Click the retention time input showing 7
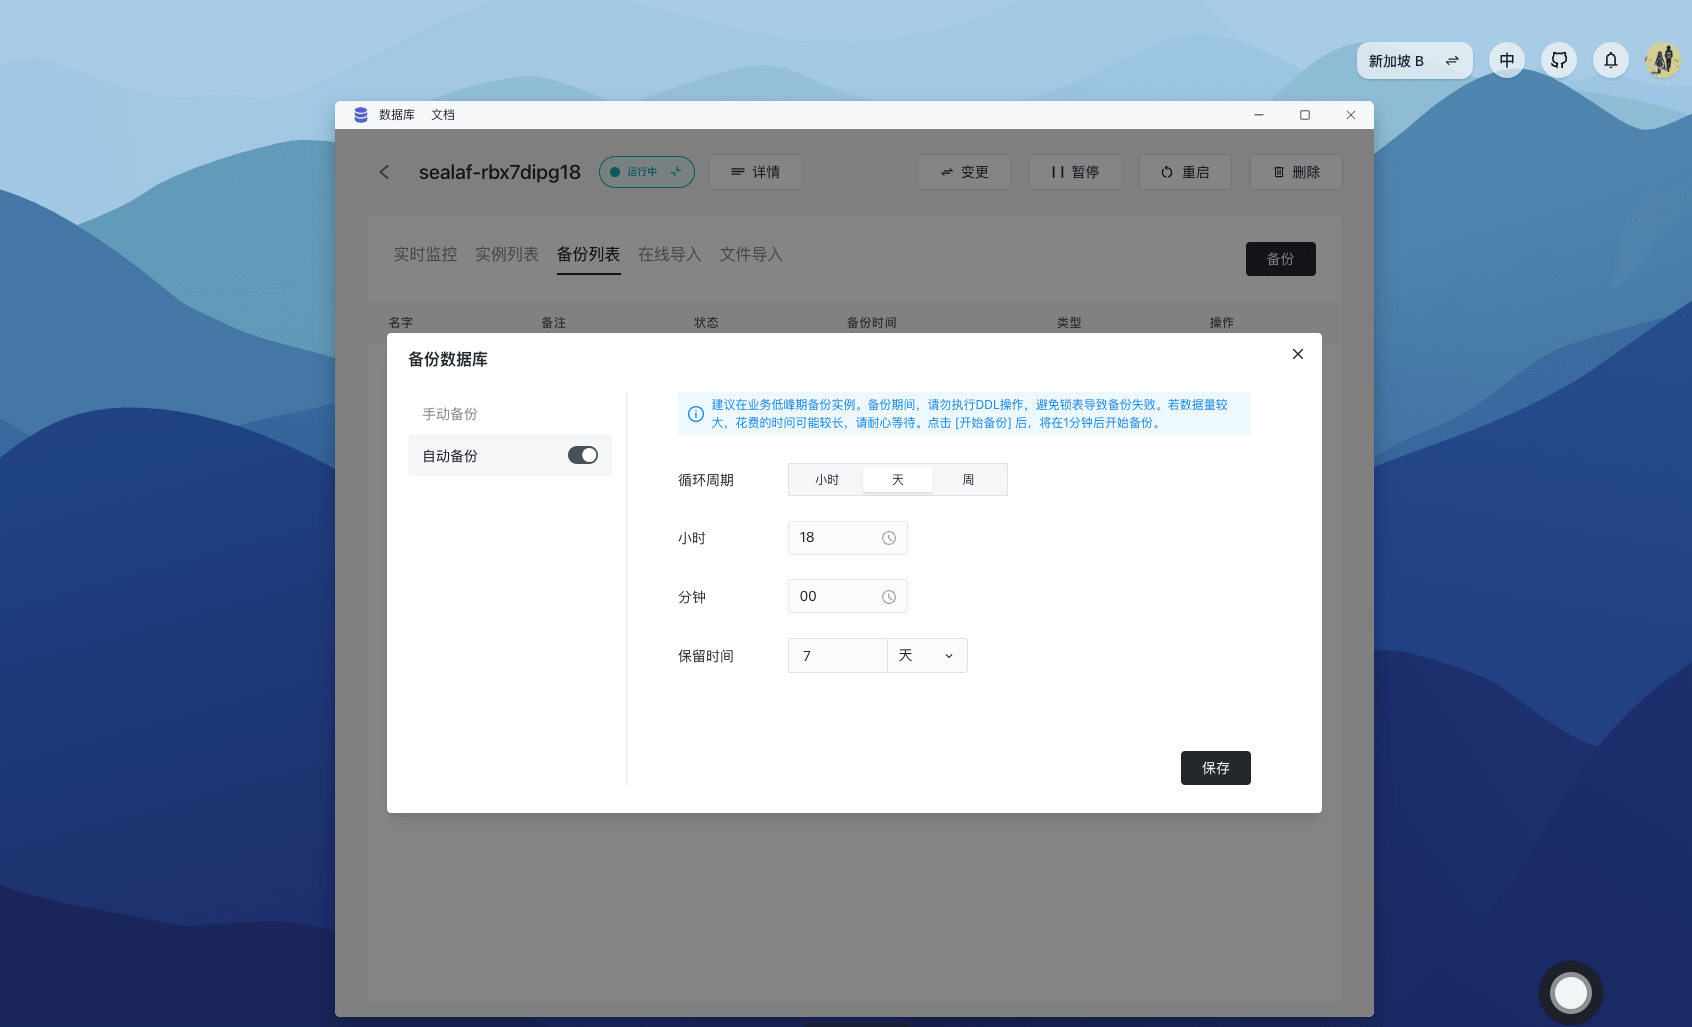This screenshot has height=1027, width=1692. pyautogui.click(x=838, y=656)
